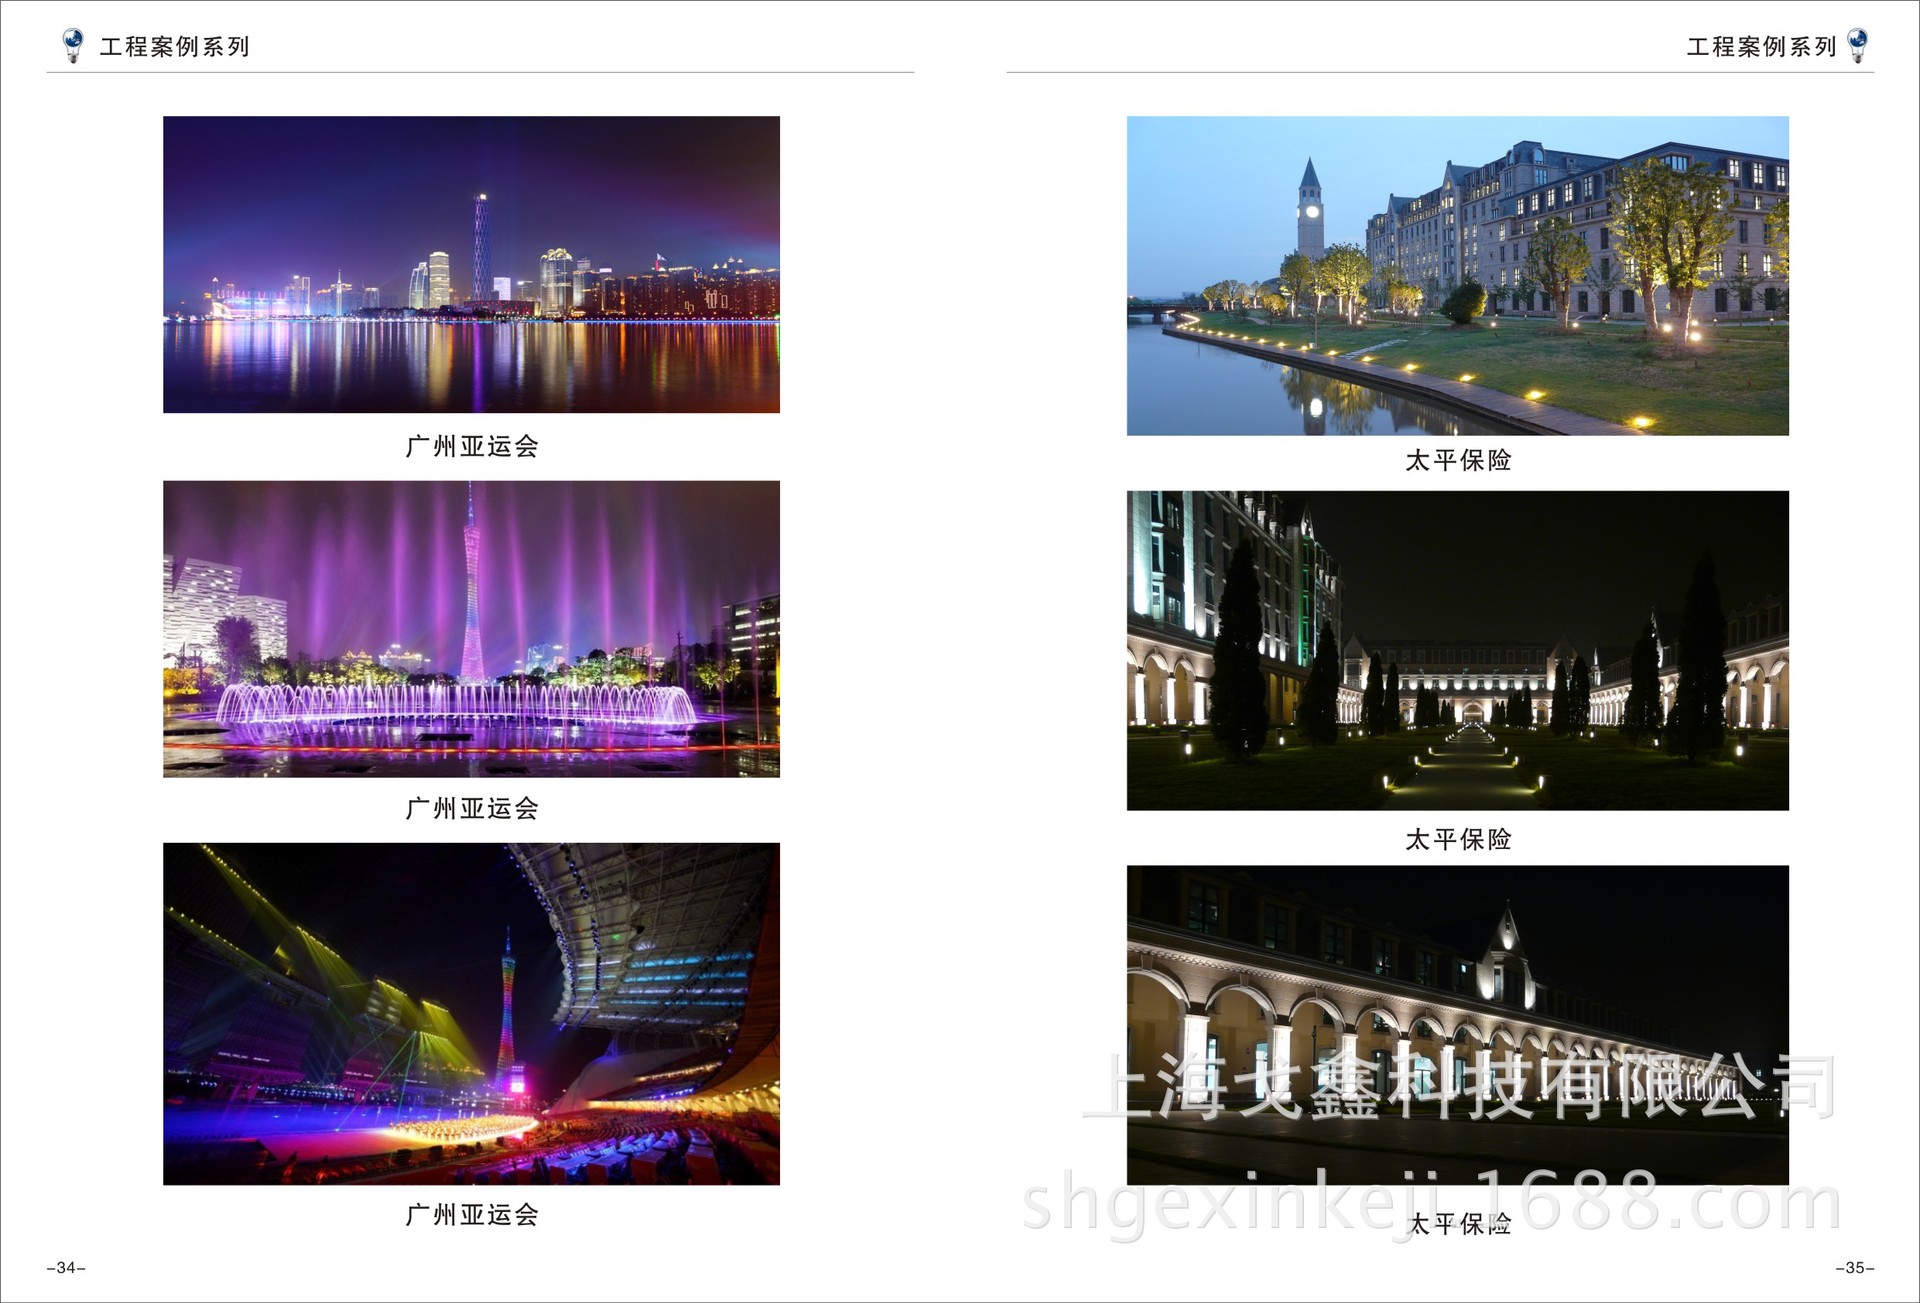Open the stadium laser light show photo

click(x=471, y=1013)
